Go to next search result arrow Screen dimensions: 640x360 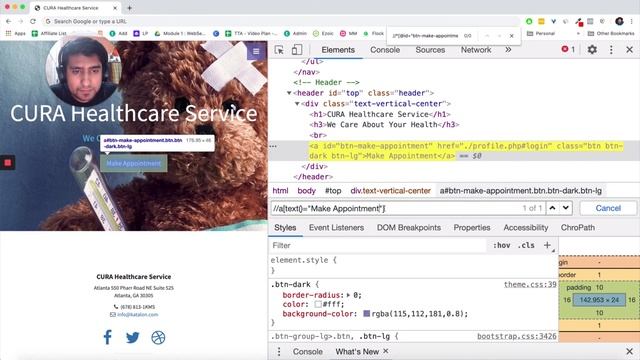(x=566, y=208)
